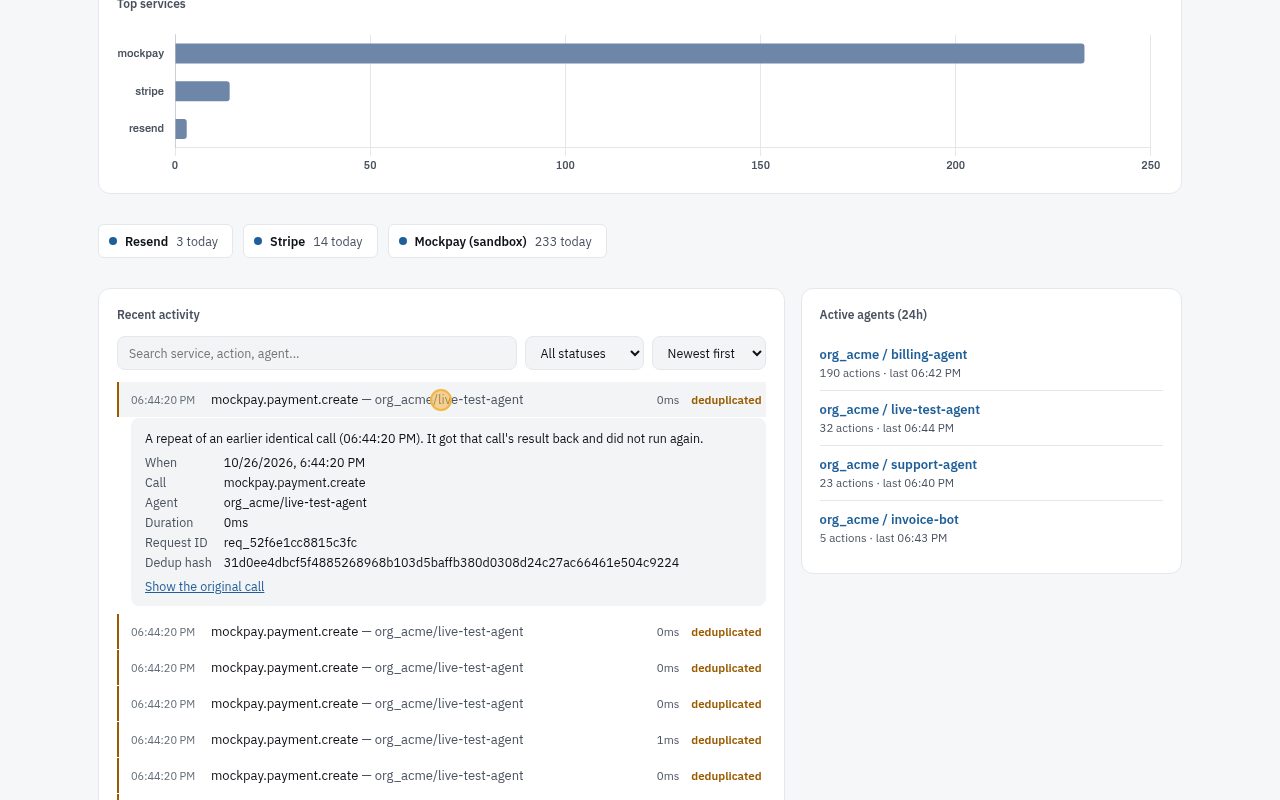The width and height of the screenshot is (1280, 800).
Task: Click the Agent value org_acme/live-test-agent in details
Action: pyautogui.click(x=295, y=503)
